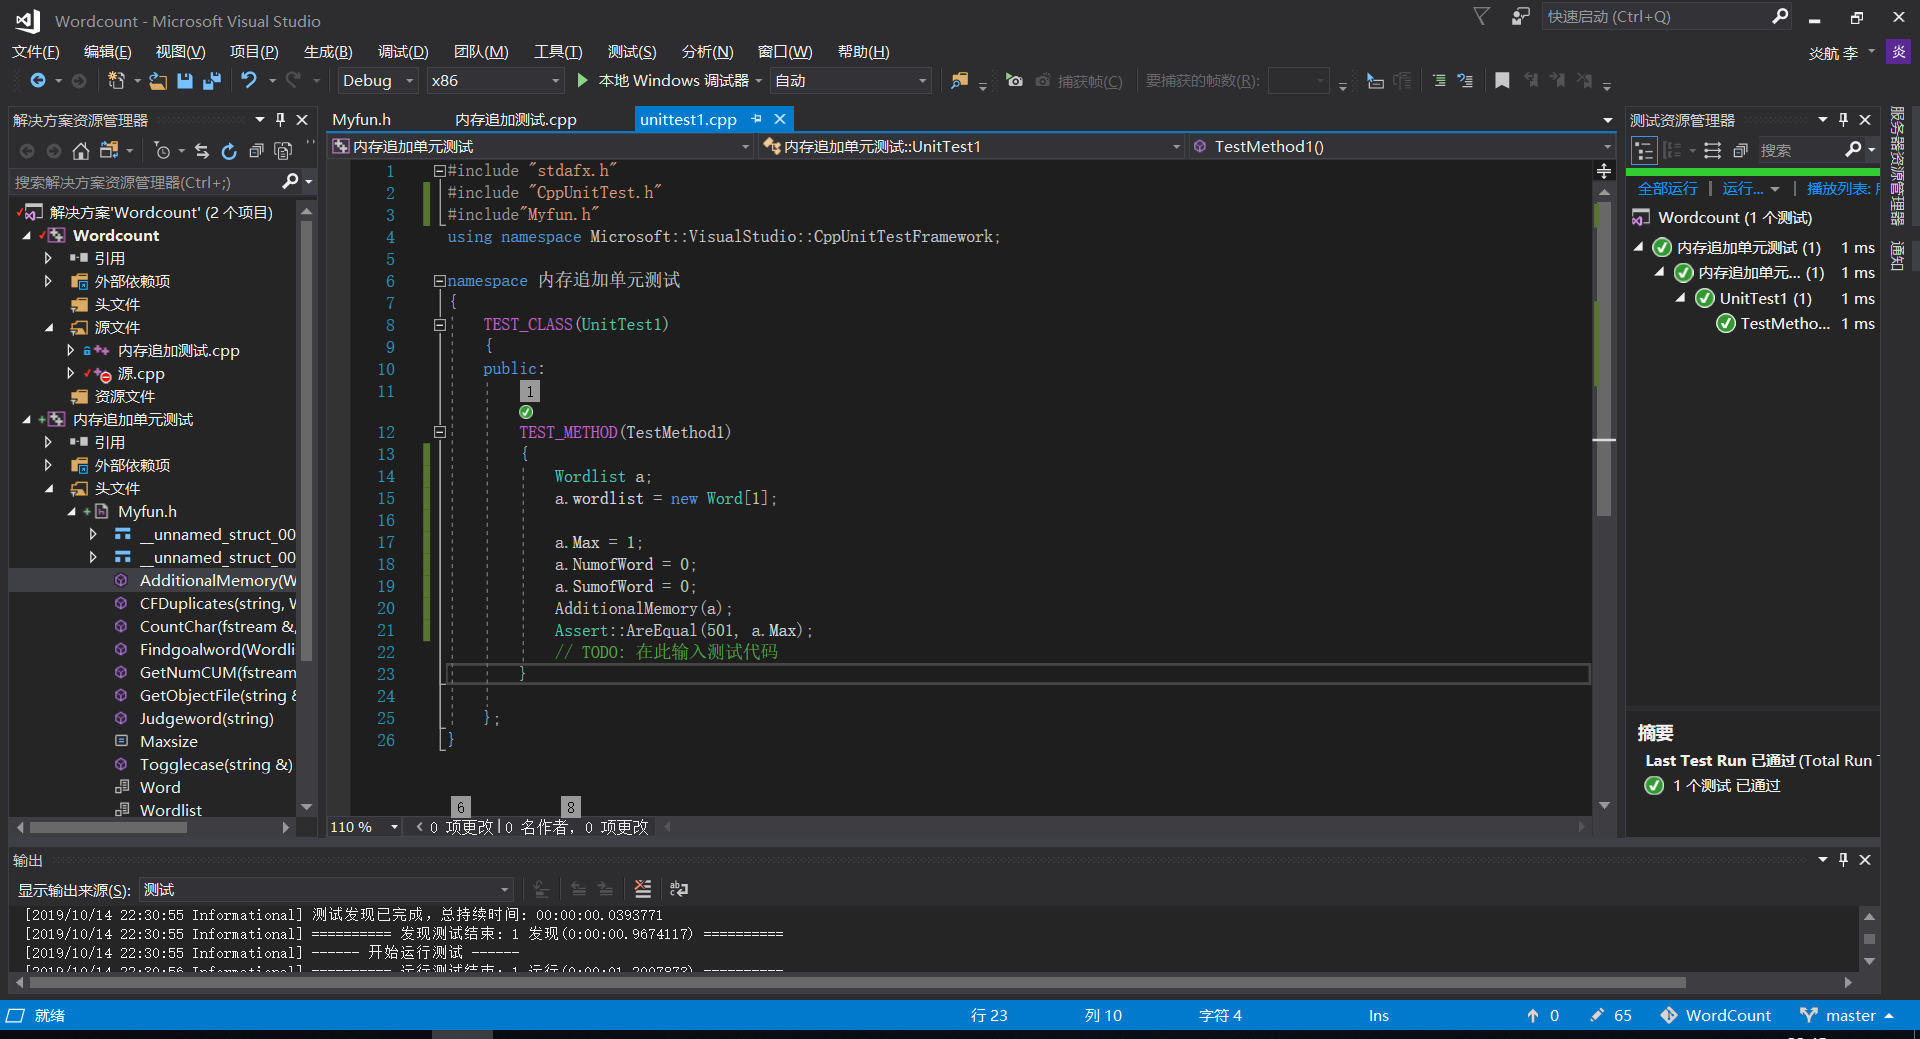
Task: Click the Show All Files icon in Solution Explorer
Action: 283,151
